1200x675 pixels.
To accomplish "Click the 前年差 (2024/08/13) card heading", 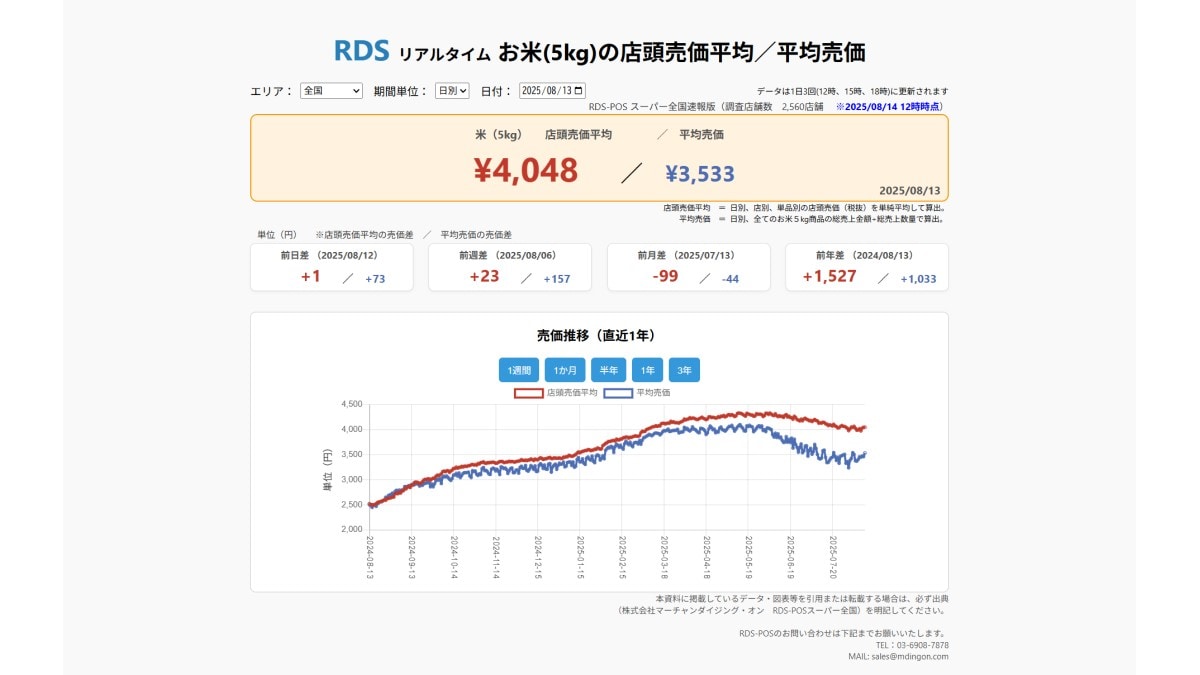I will click(866, 255).
